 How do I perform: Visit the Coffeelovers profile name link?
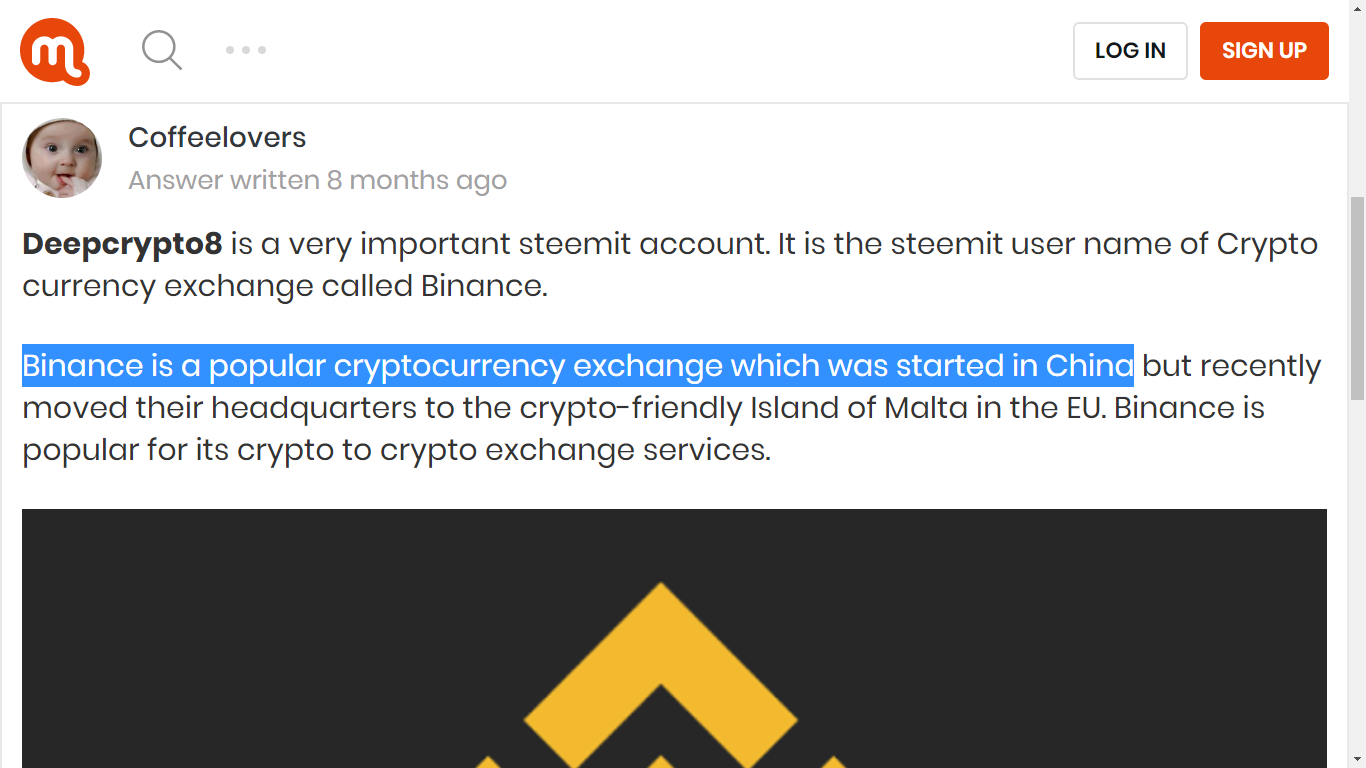(x=217, y=137)
